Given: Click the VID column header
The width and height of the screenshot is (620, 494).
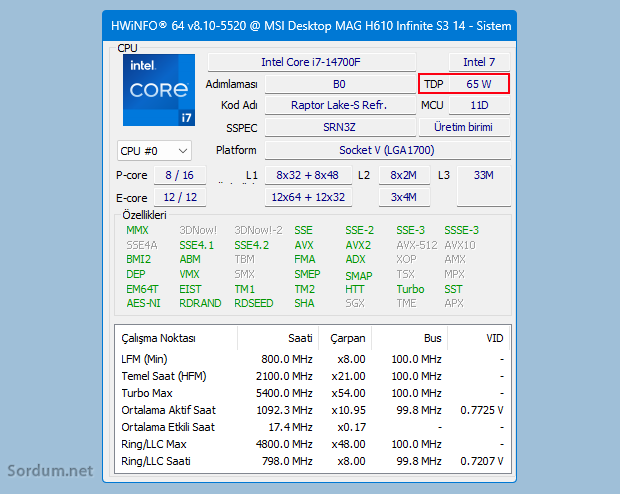Looking at the screenshot, I should point(479,338).
